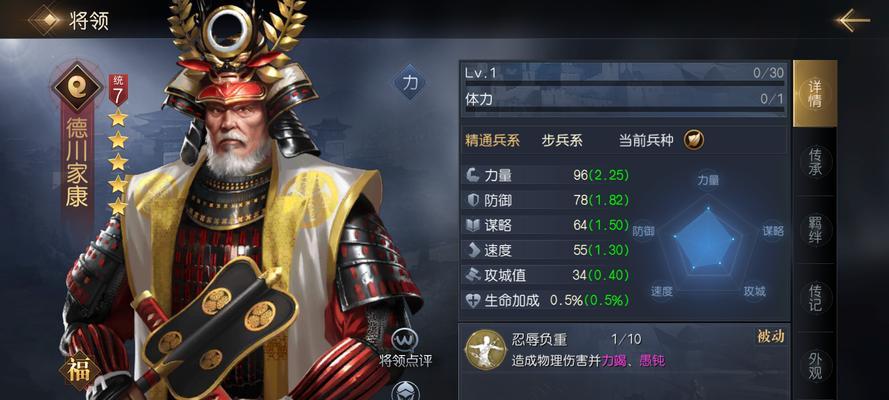Tap the current troop type shield icon
889x400 pixels.
click(693, 140)
